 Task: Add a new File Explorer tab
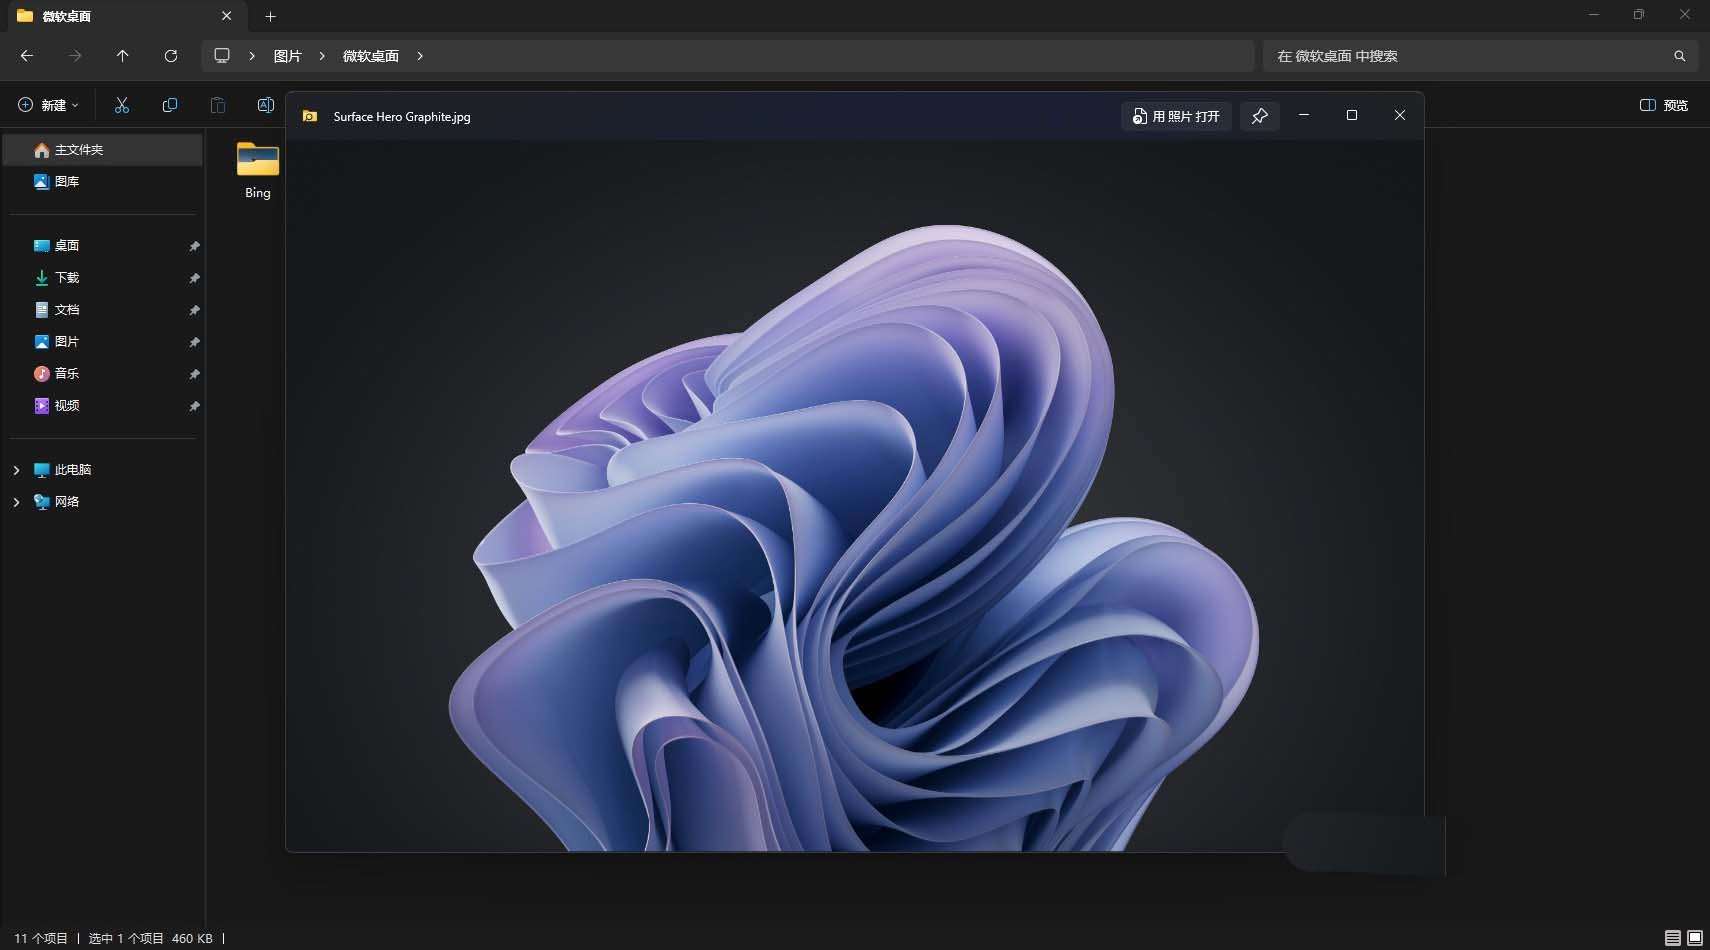point(270,16)
